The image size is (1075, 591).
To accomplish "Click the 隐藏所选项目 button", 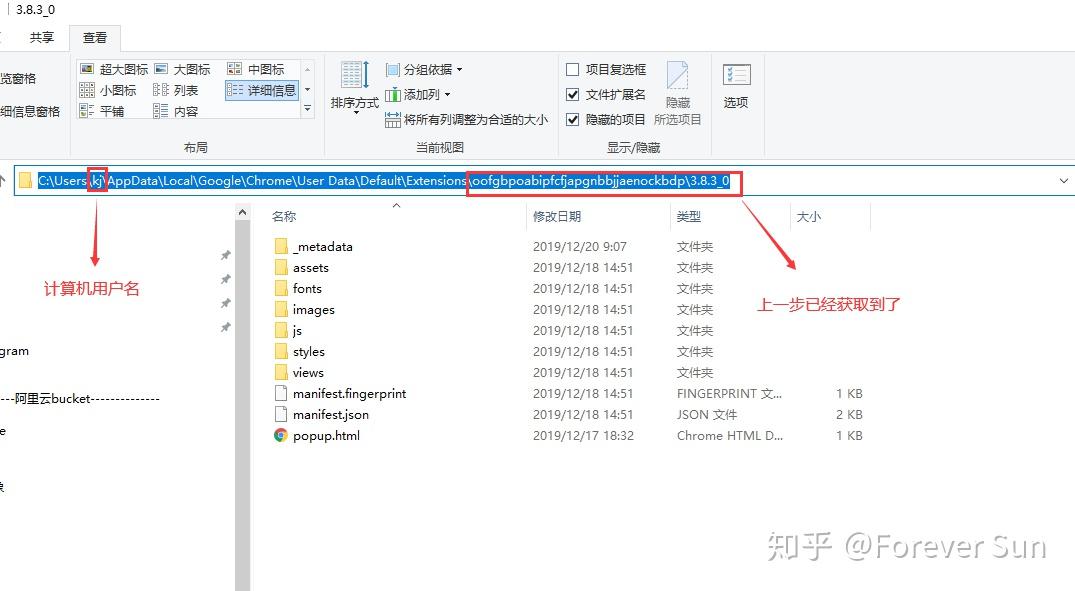I will (677, 93).
